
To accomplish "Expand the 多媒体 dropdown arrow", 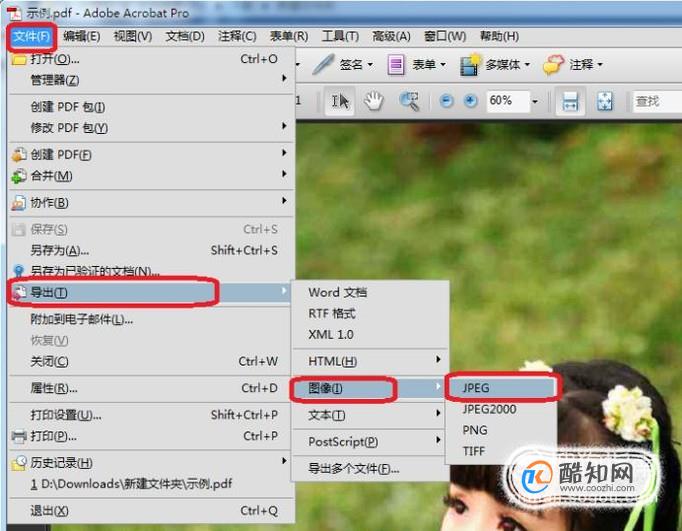I will pos(527,65).
